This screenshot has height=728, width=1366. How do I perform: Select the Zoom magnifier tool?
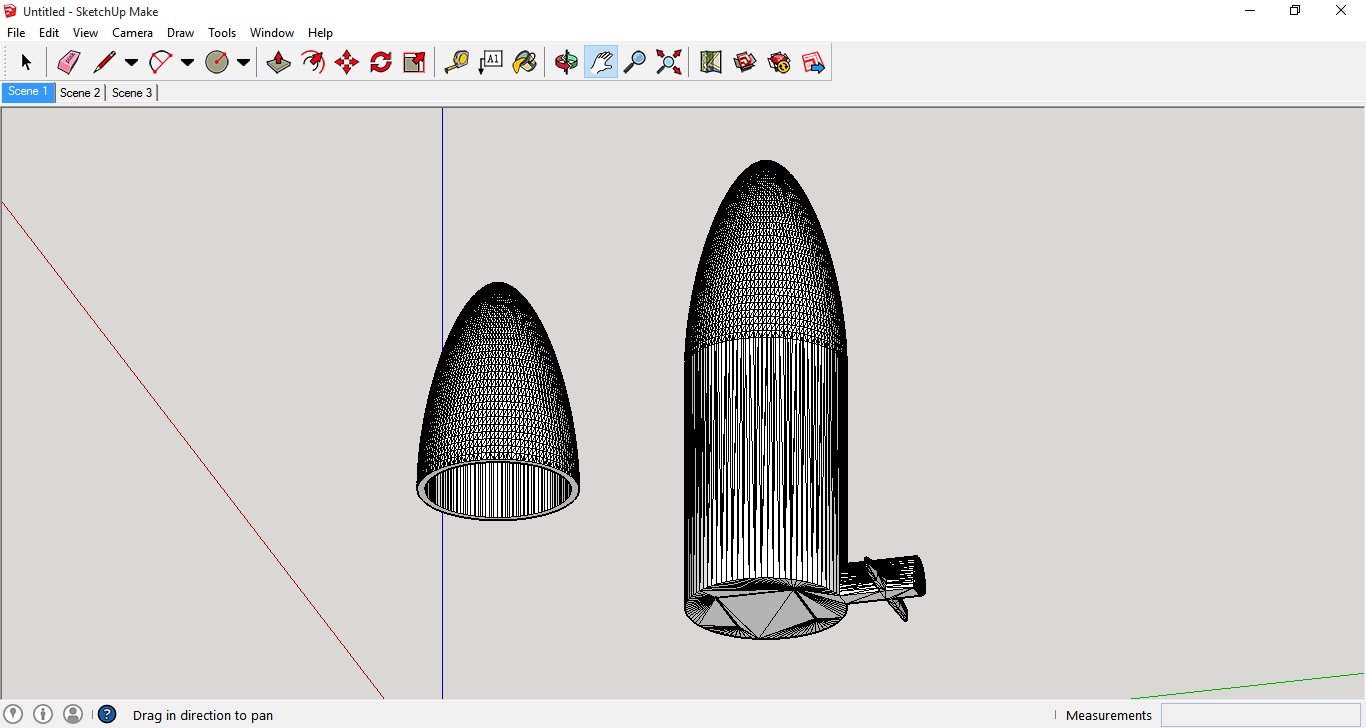(x=635, y=62)
